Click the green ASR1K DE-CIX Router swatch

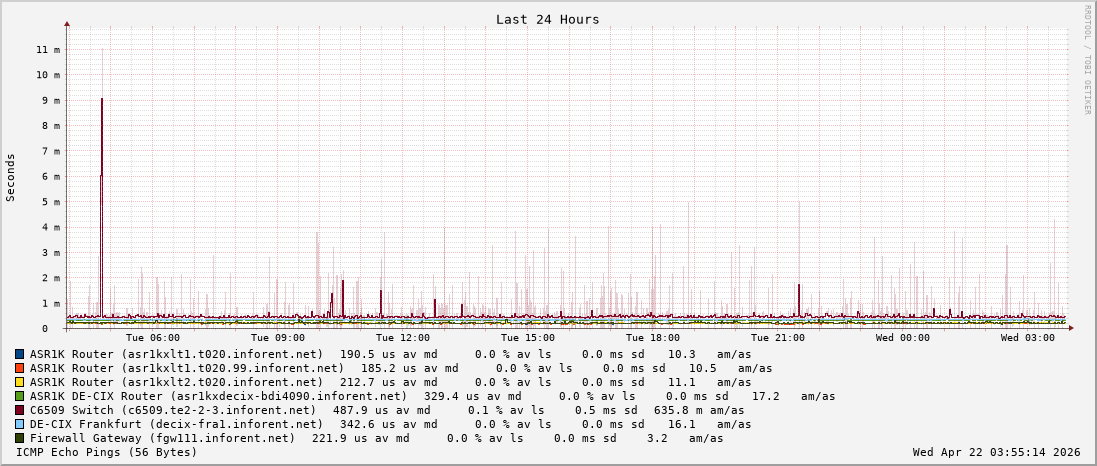click(x=20, y=396)
